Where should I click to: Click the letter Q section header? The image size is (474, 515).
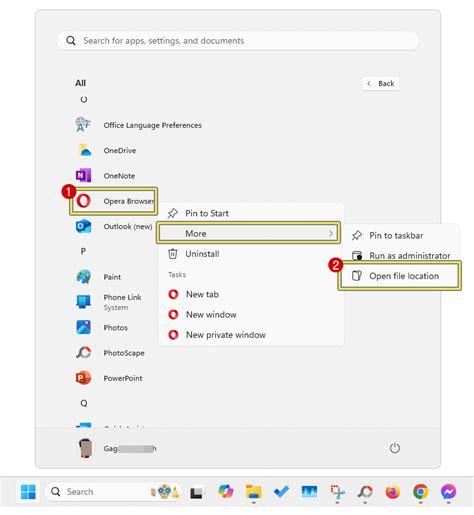click(x=84, y=403)
